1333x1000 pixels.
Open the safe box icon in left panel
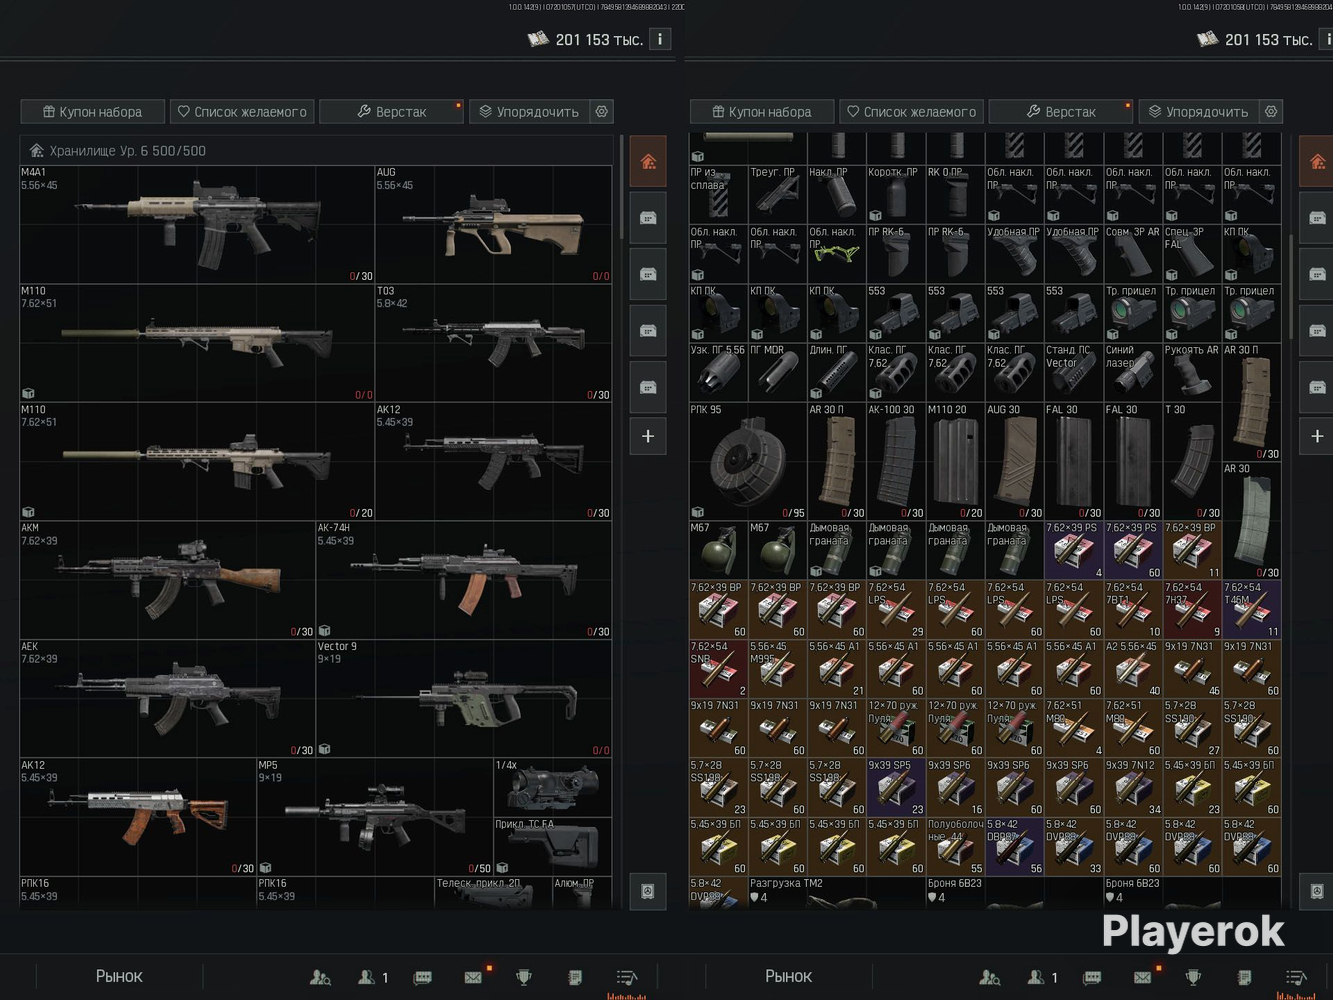tap(648, 891)
